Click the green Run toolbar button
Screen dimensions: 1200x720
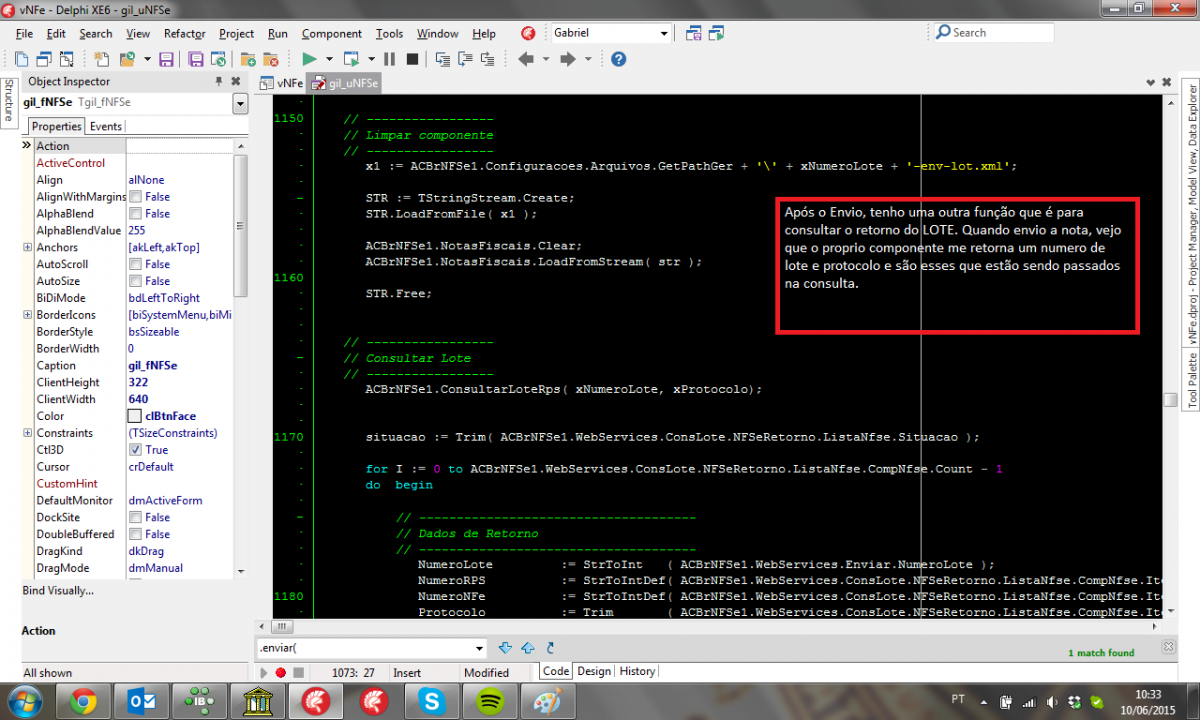(309, 59)
